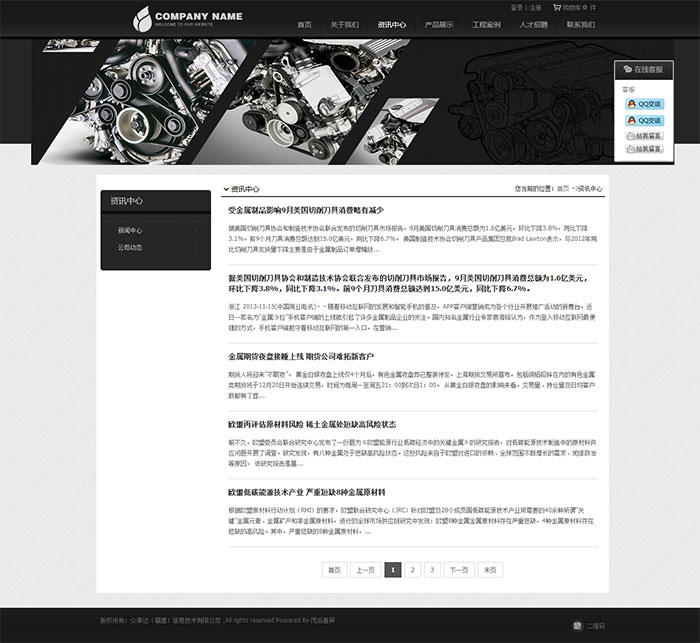Screen dimensions: 700x643
Task: Open article 受金属制品影响9月美国切削刀具消费略有减少
Action: click(306, 210)
